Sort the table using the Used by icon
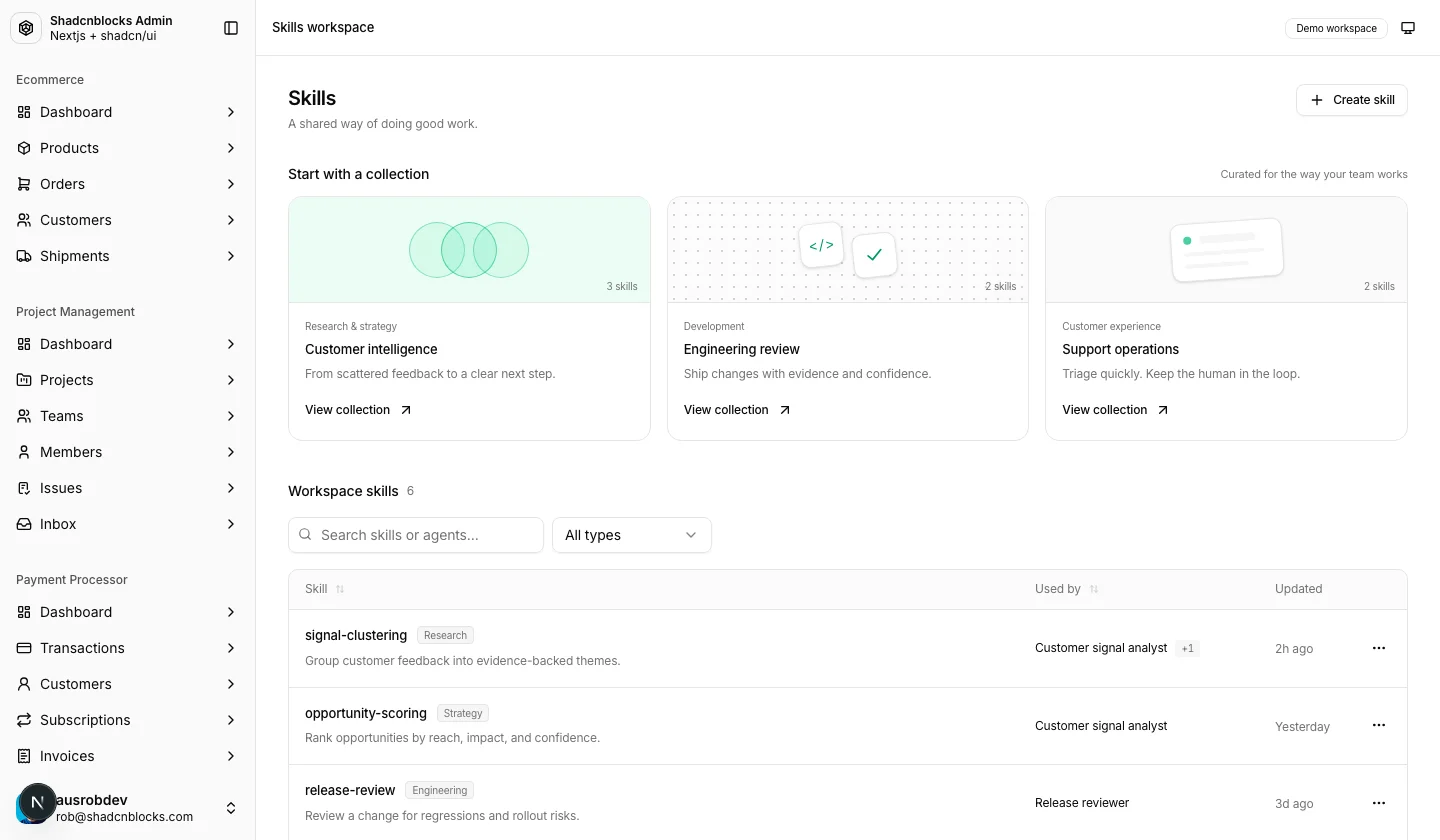 pyautogui.click(x=1094, y=589)
